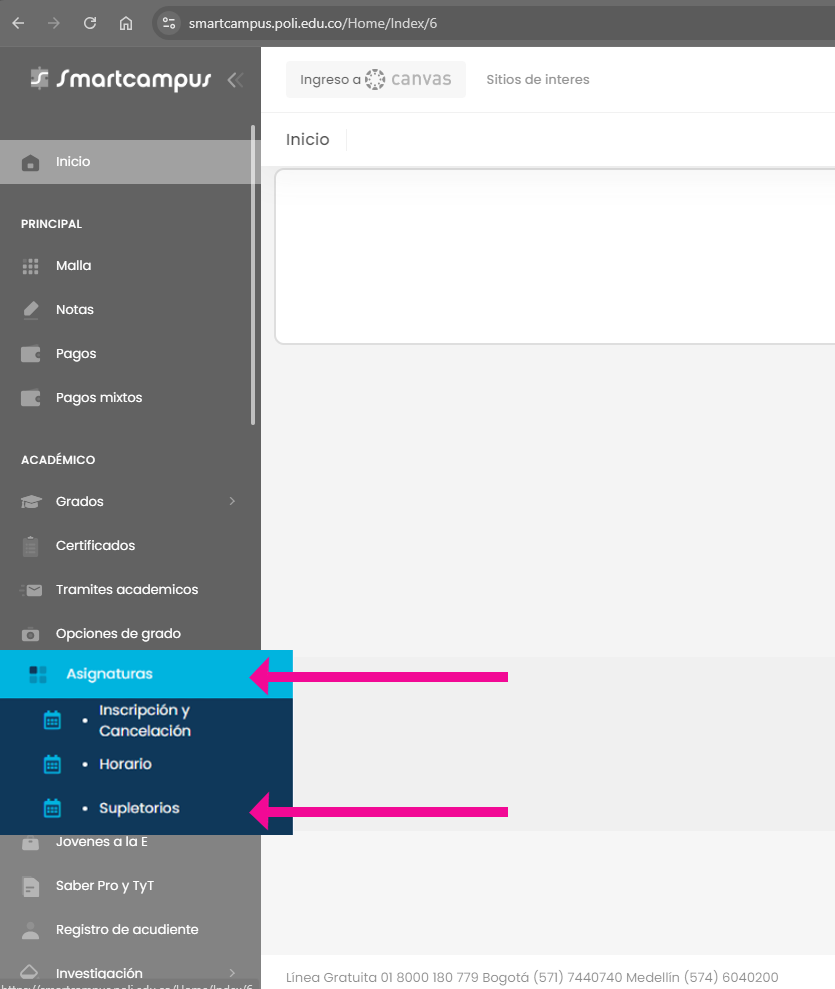Viewport: 835px width, 989px height.
Task: Open Inscripción y Cancelación submenu item
Action: [144, 721]
